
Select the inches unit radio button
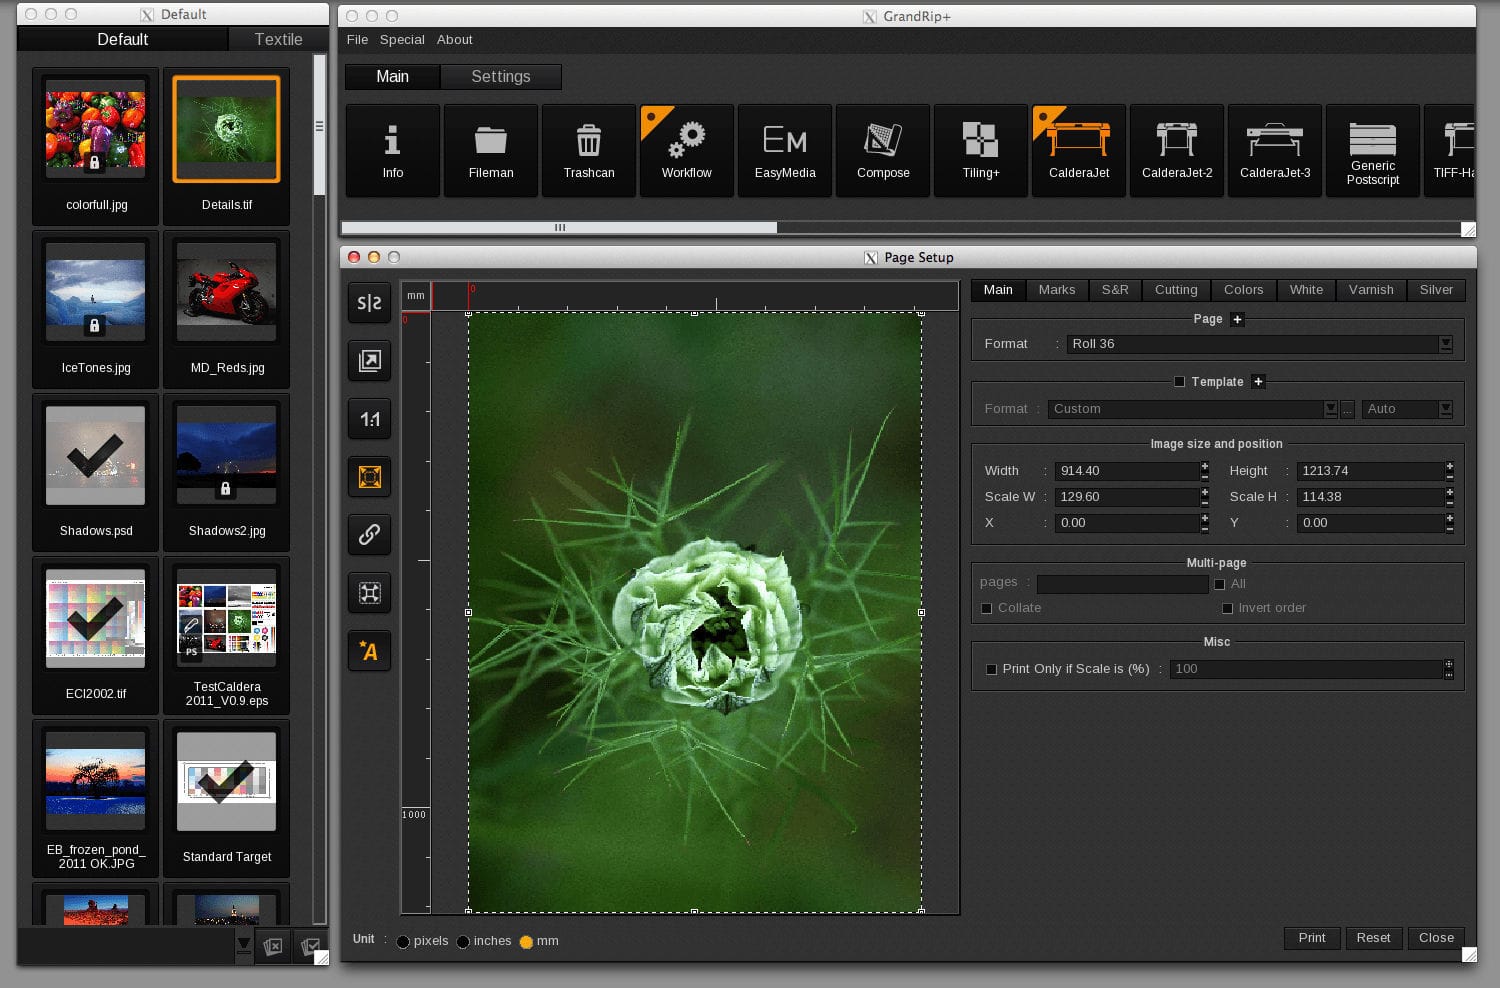click(463, 941)
